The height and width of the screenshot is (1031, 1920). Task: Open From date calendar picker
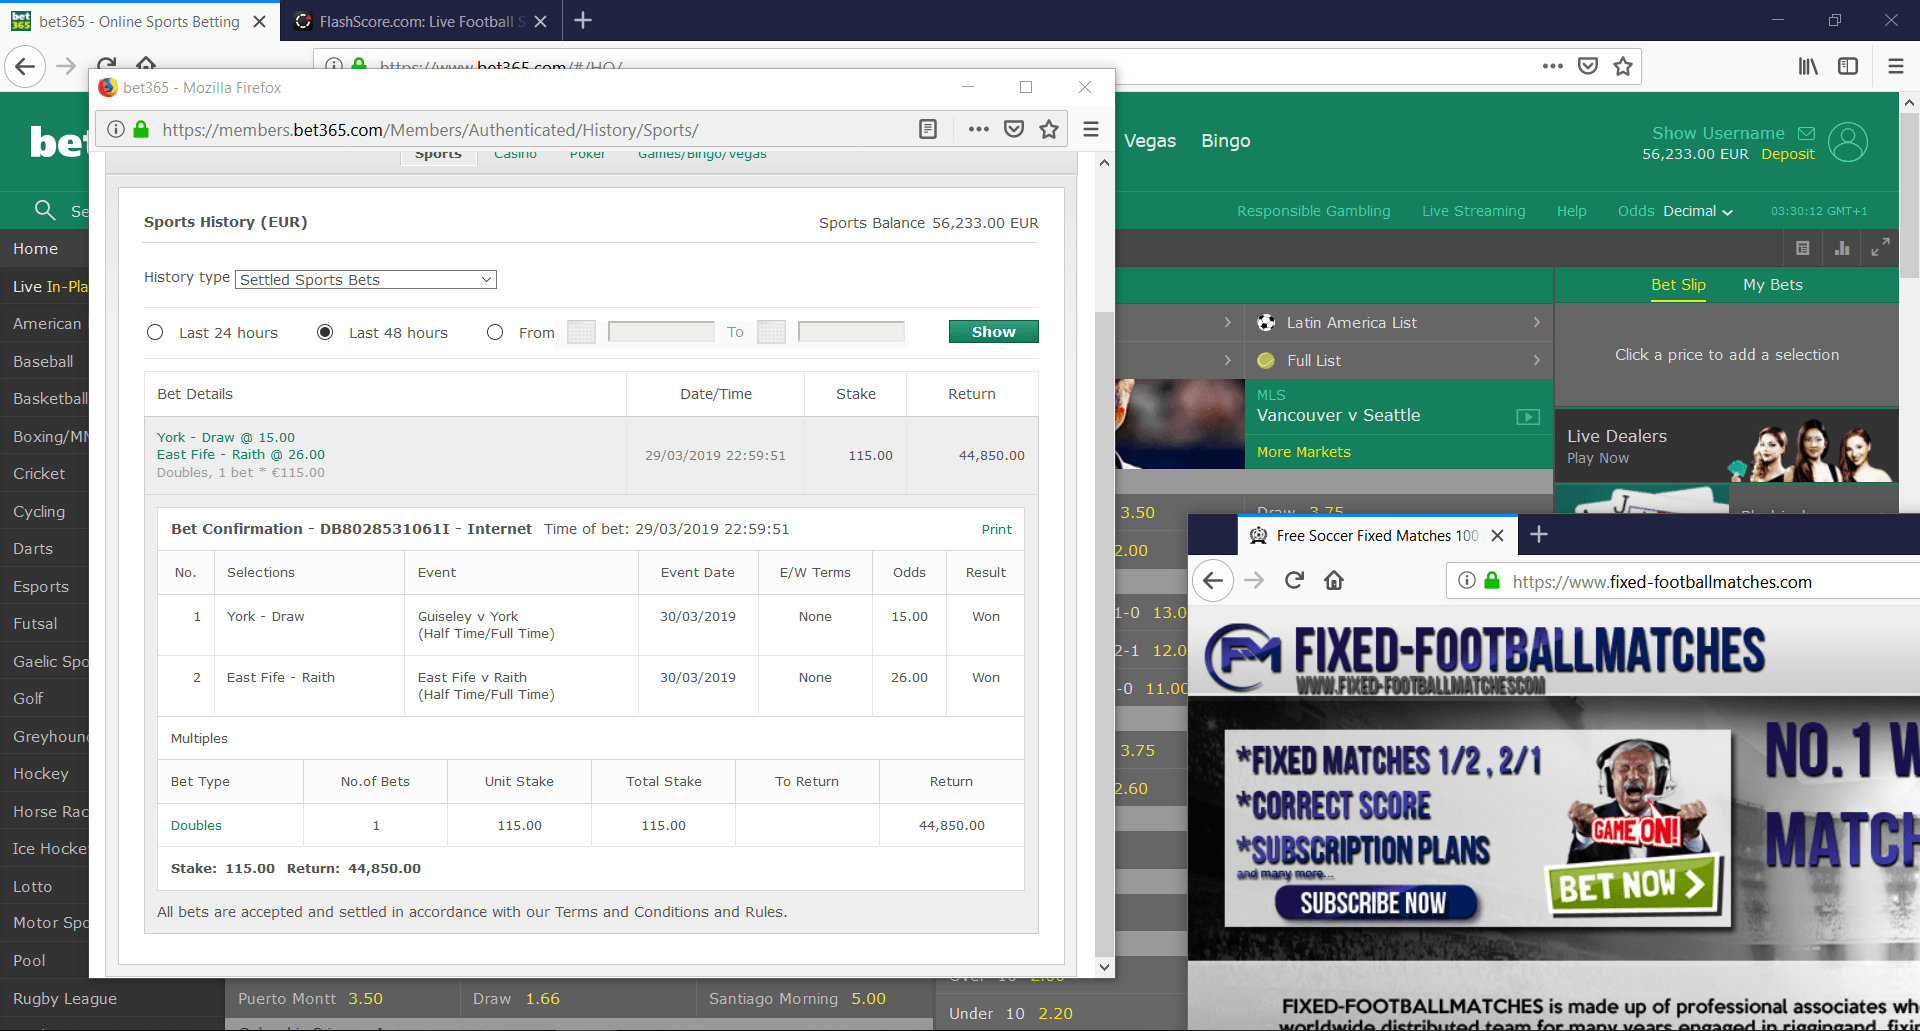pyautogui.click(x=581, y=332)
